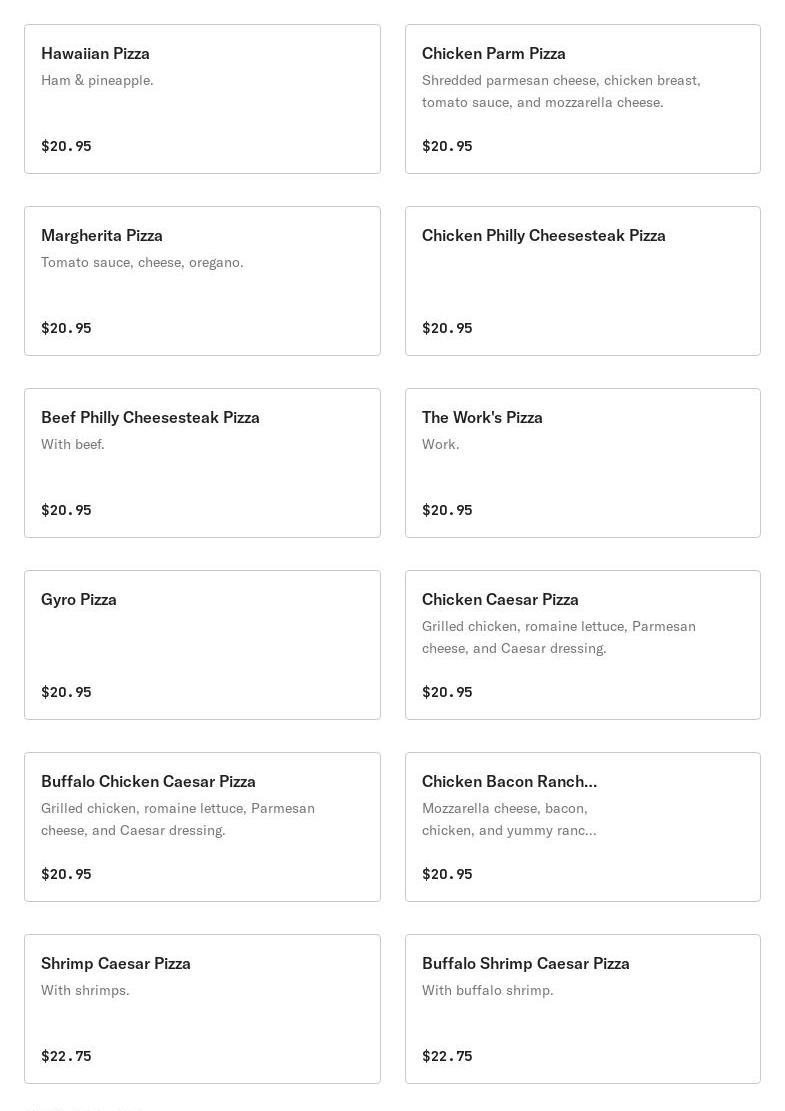Click the Margherita Pizza title
The image size is (785, 1111).
(102, 235)
